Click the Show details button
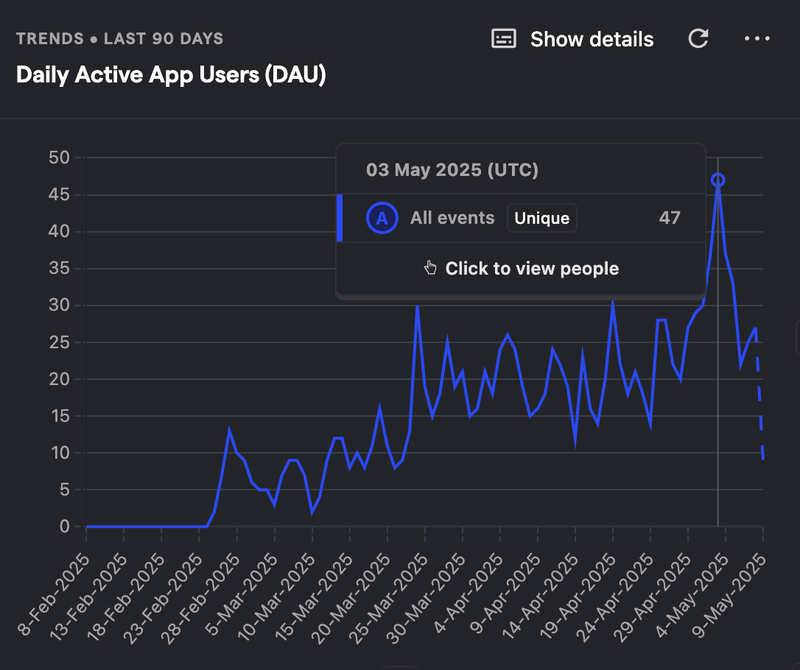Screen dimensions: 800x670 tap(570, 39)
